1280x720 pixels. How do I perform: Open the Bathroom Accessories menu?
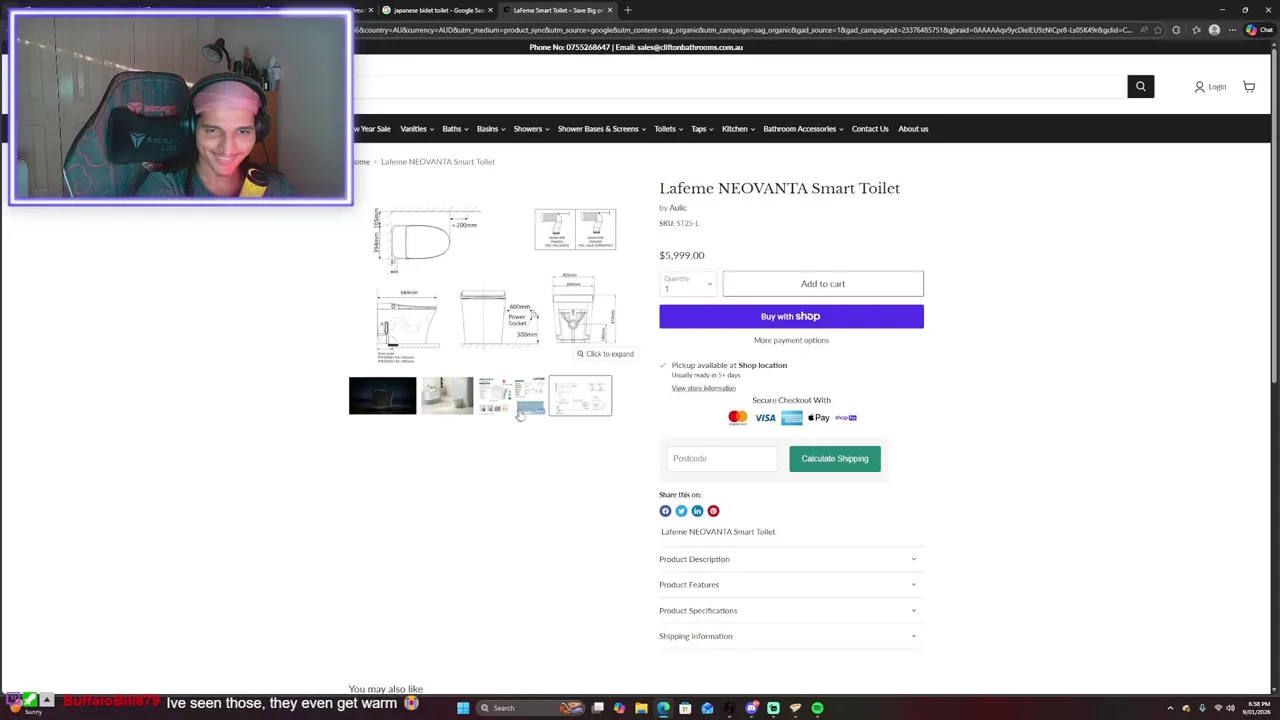(803, 129)
